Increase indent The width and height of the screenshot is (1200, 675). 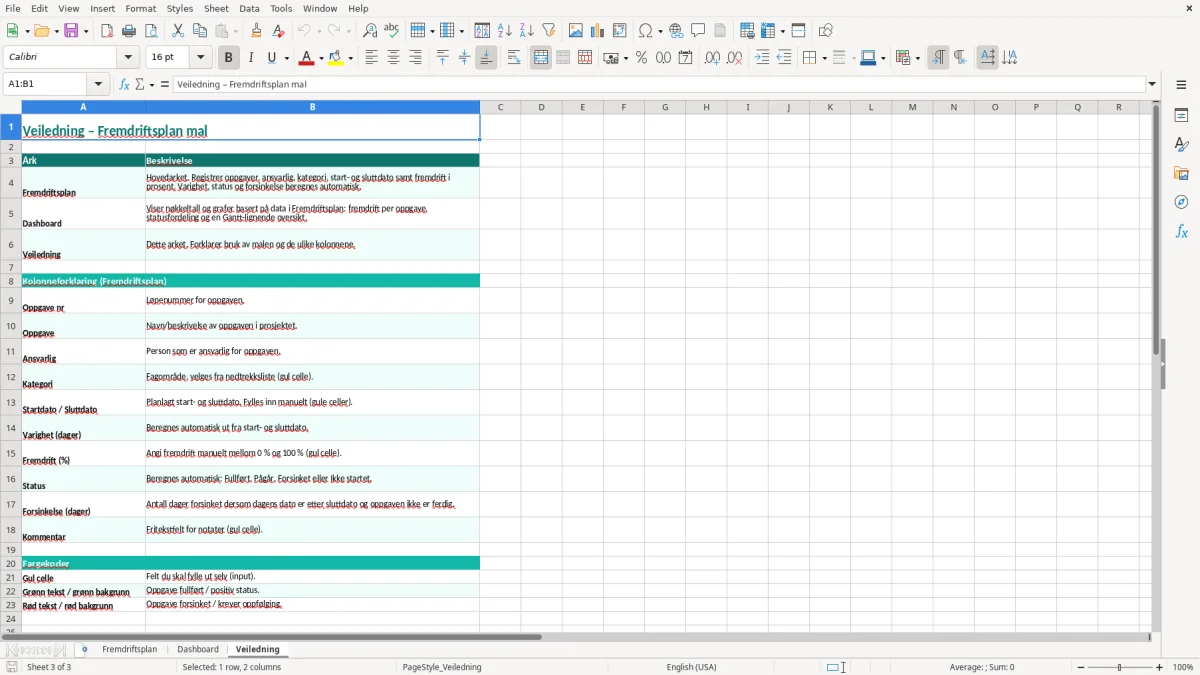pos(762,58)
